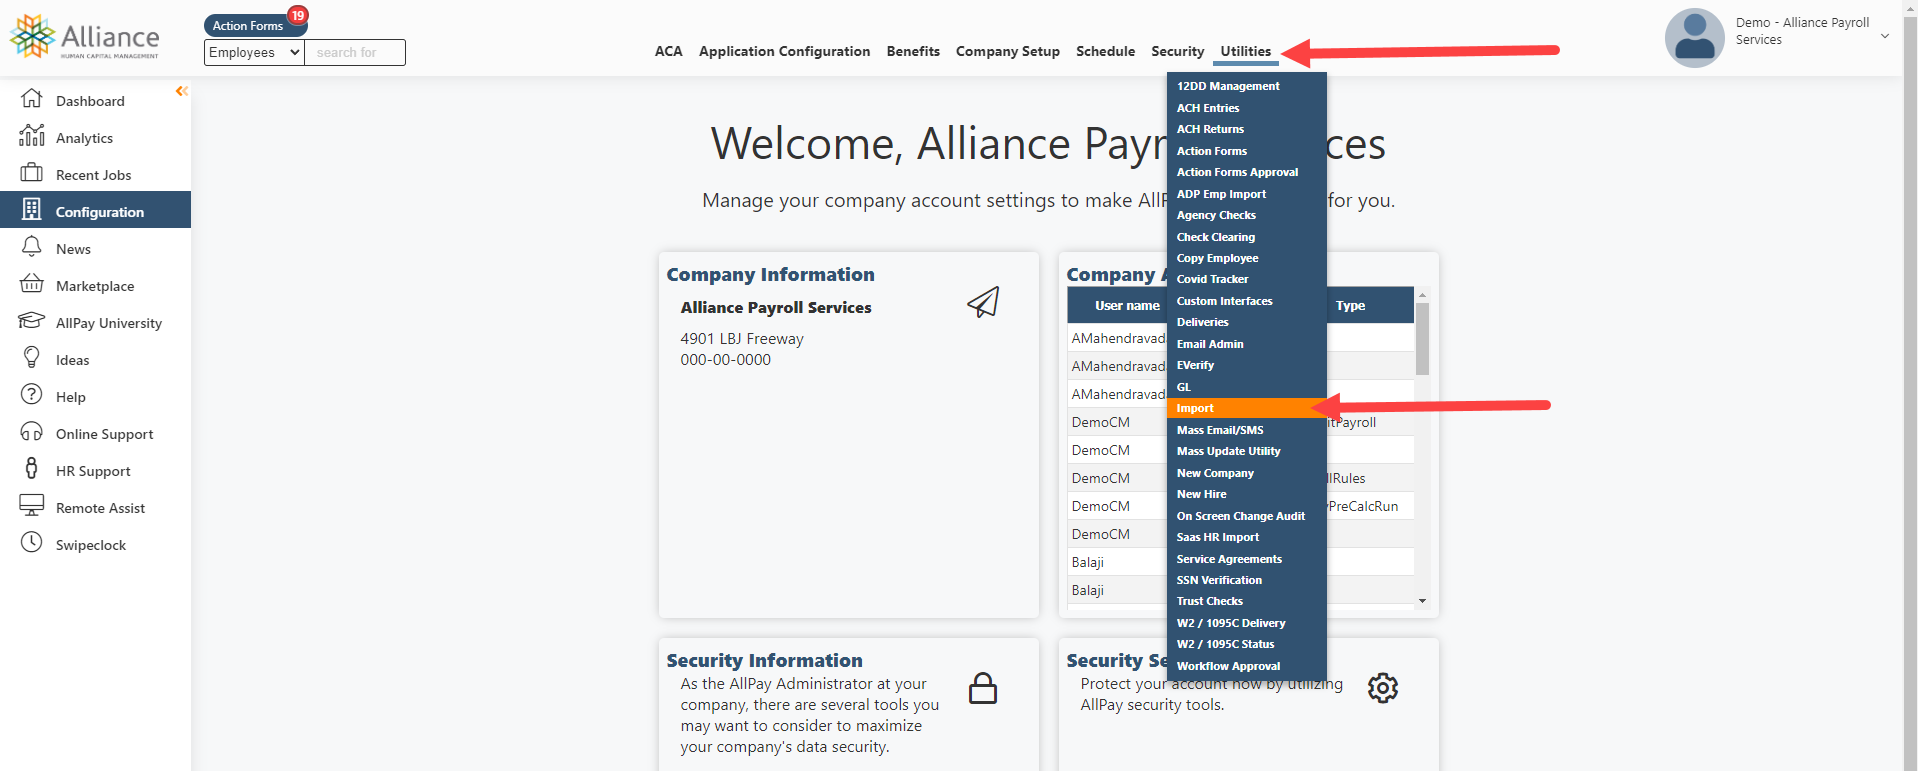Image resolution: width=1918 pixels, height=771 pixels.
Task: Open Action Forms button with badge
Action: 255,25
